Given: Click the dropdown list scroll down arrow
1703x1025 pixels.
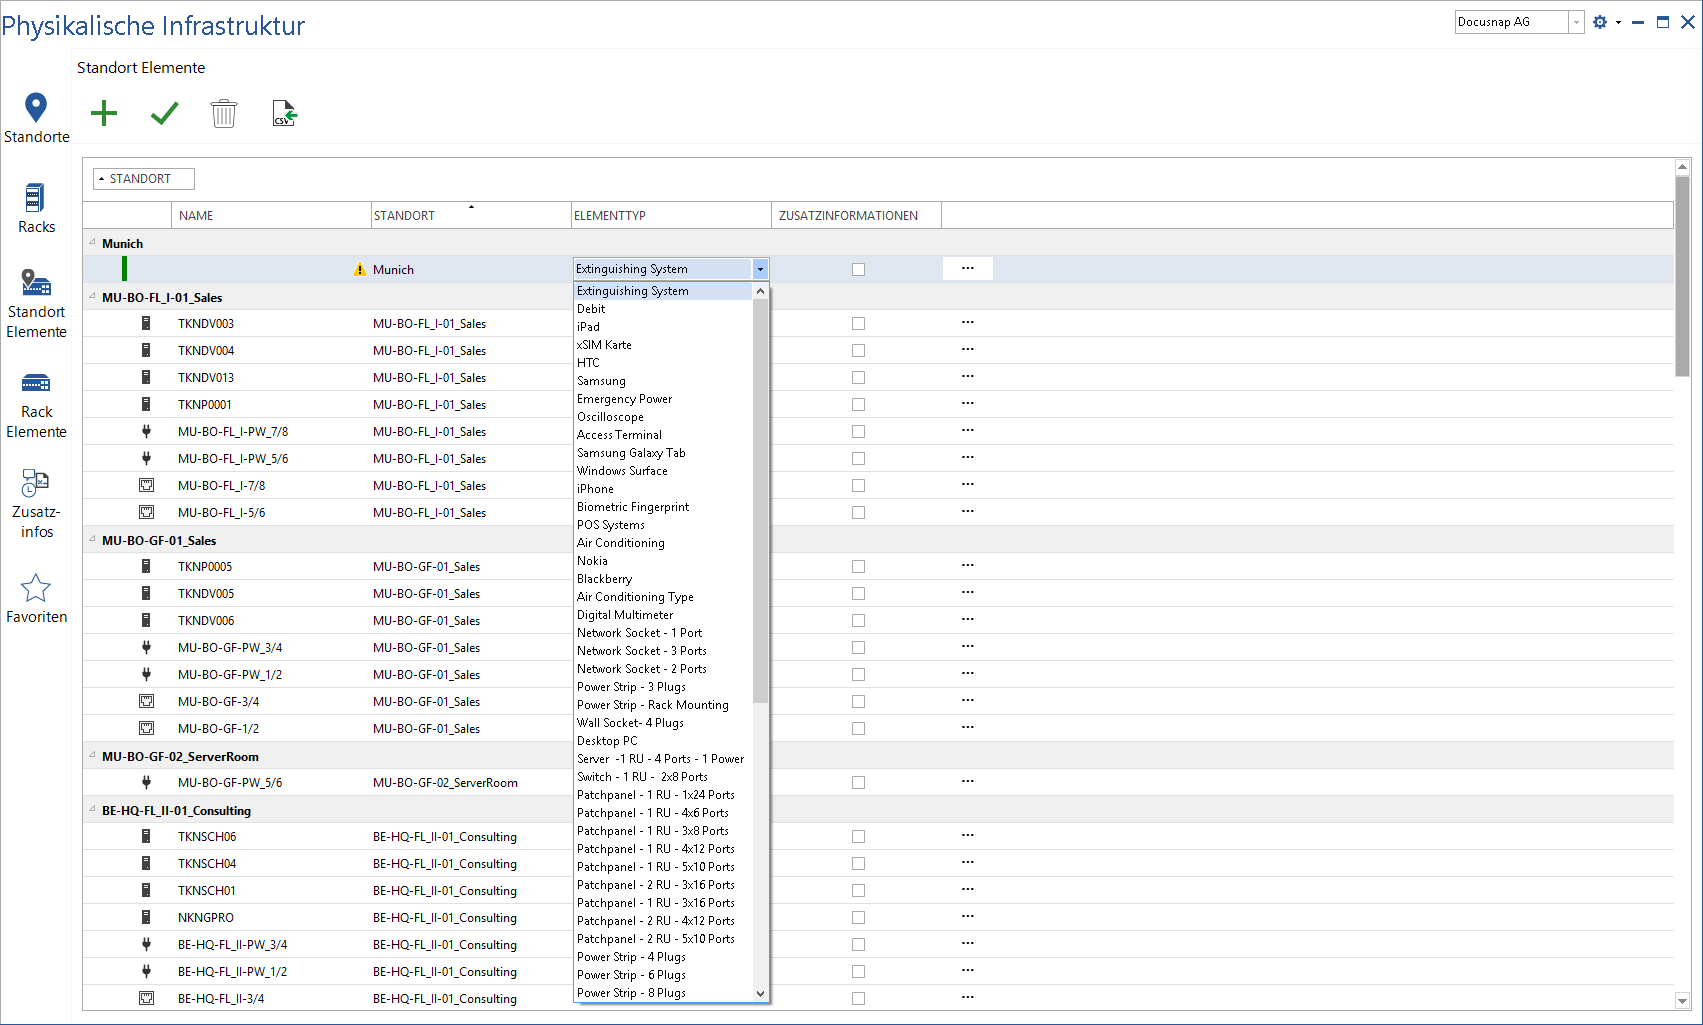Looking at the screenshot, I should click(760, 994).
